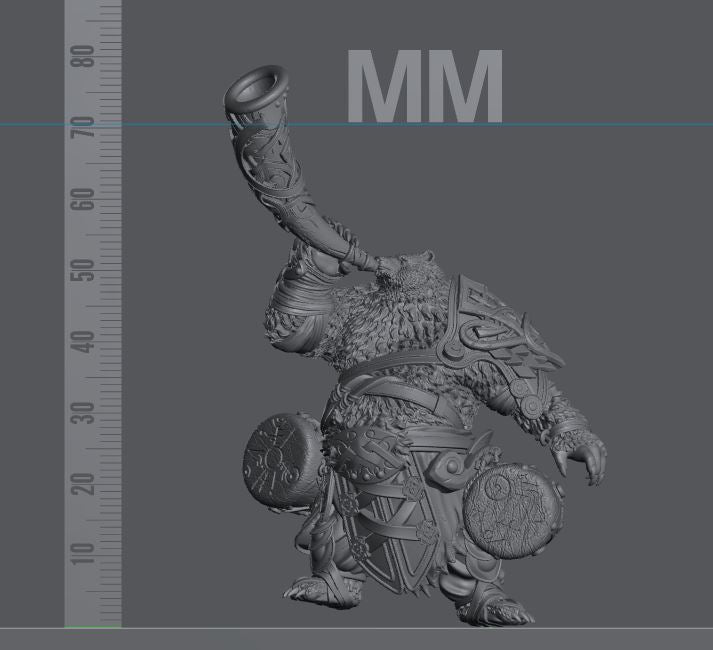
Task: Click the 20 mark on the ruler
Action: point(88,484)
